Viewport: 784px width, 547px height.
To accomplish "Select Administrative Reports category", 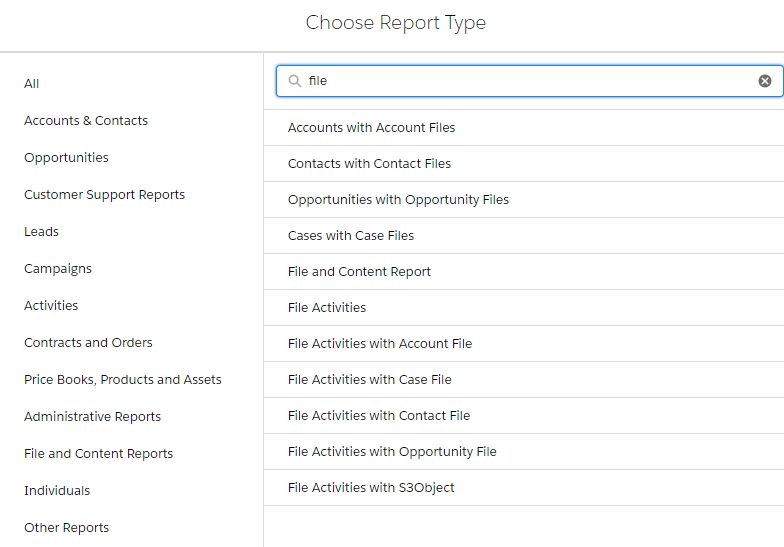I will pyautogui.click(x=92, y=417).
